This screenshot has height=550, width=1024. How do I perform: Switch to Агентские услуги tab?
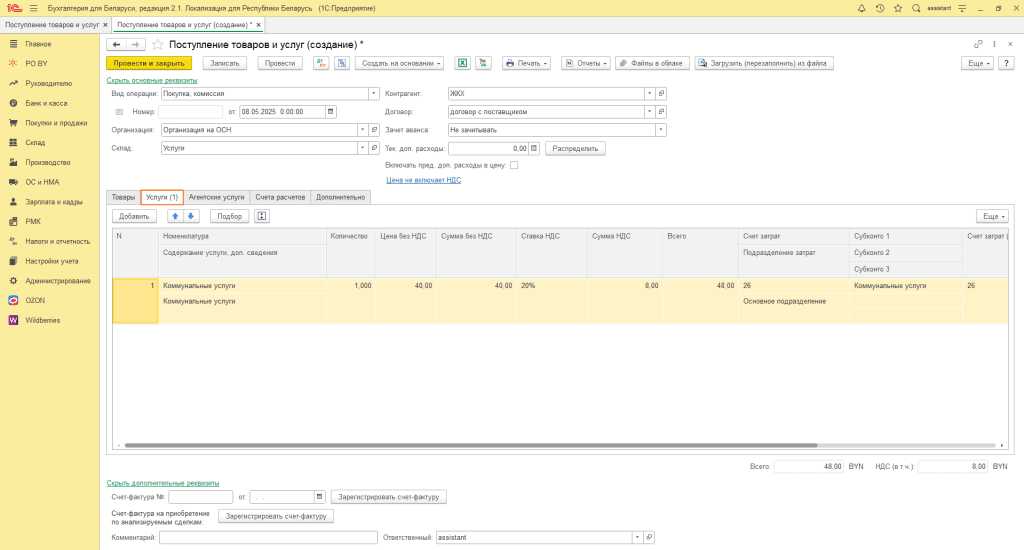(216, 197)
